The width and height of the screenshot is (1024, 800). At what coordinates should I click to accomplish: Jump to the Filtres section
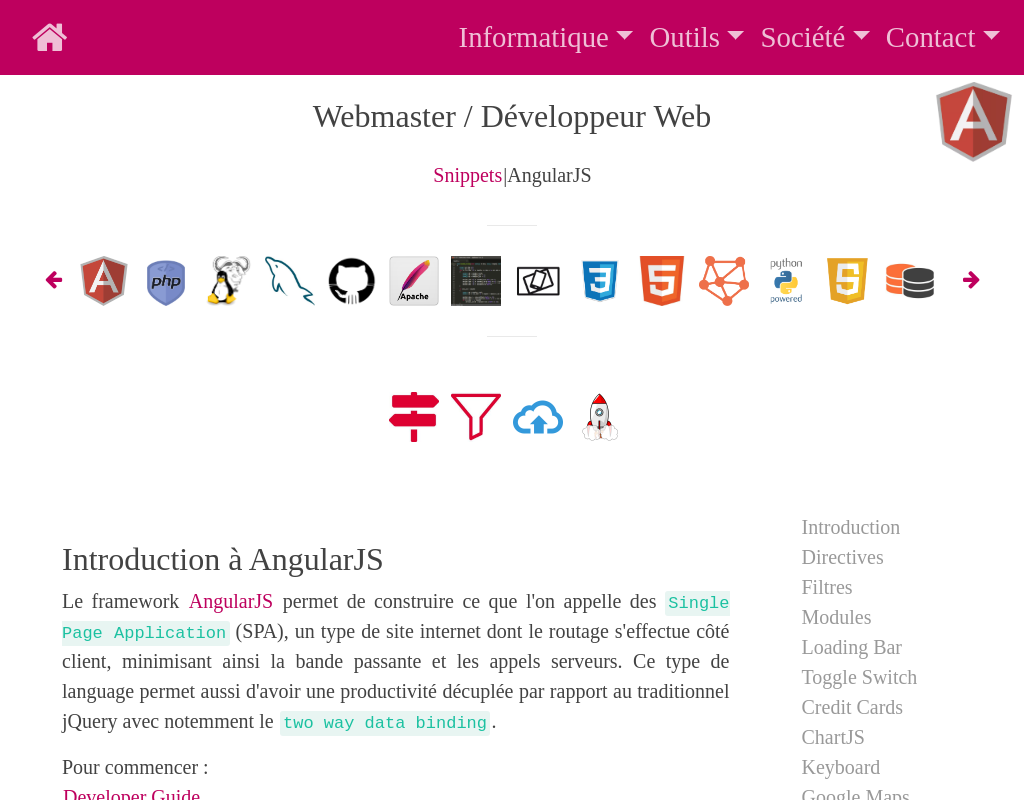(x=827, y=588)
